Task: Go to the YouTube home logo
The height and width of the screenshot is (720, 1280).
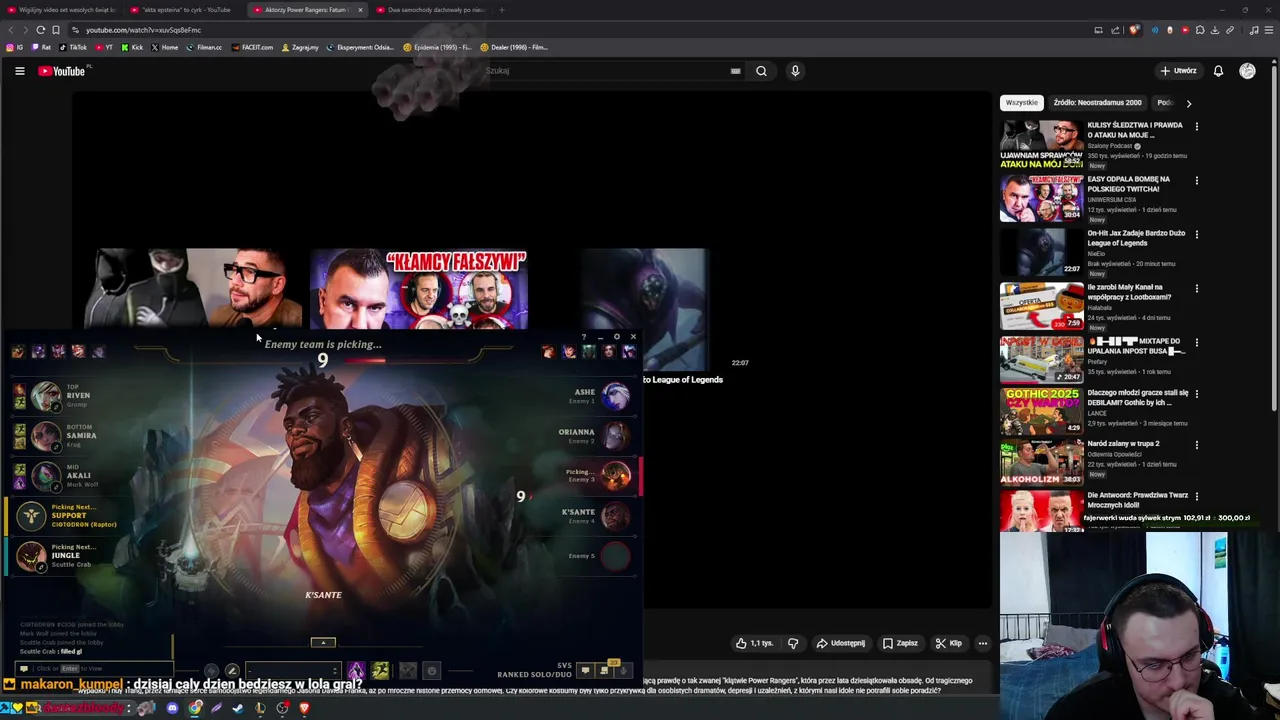Action: tap(62, 71)
